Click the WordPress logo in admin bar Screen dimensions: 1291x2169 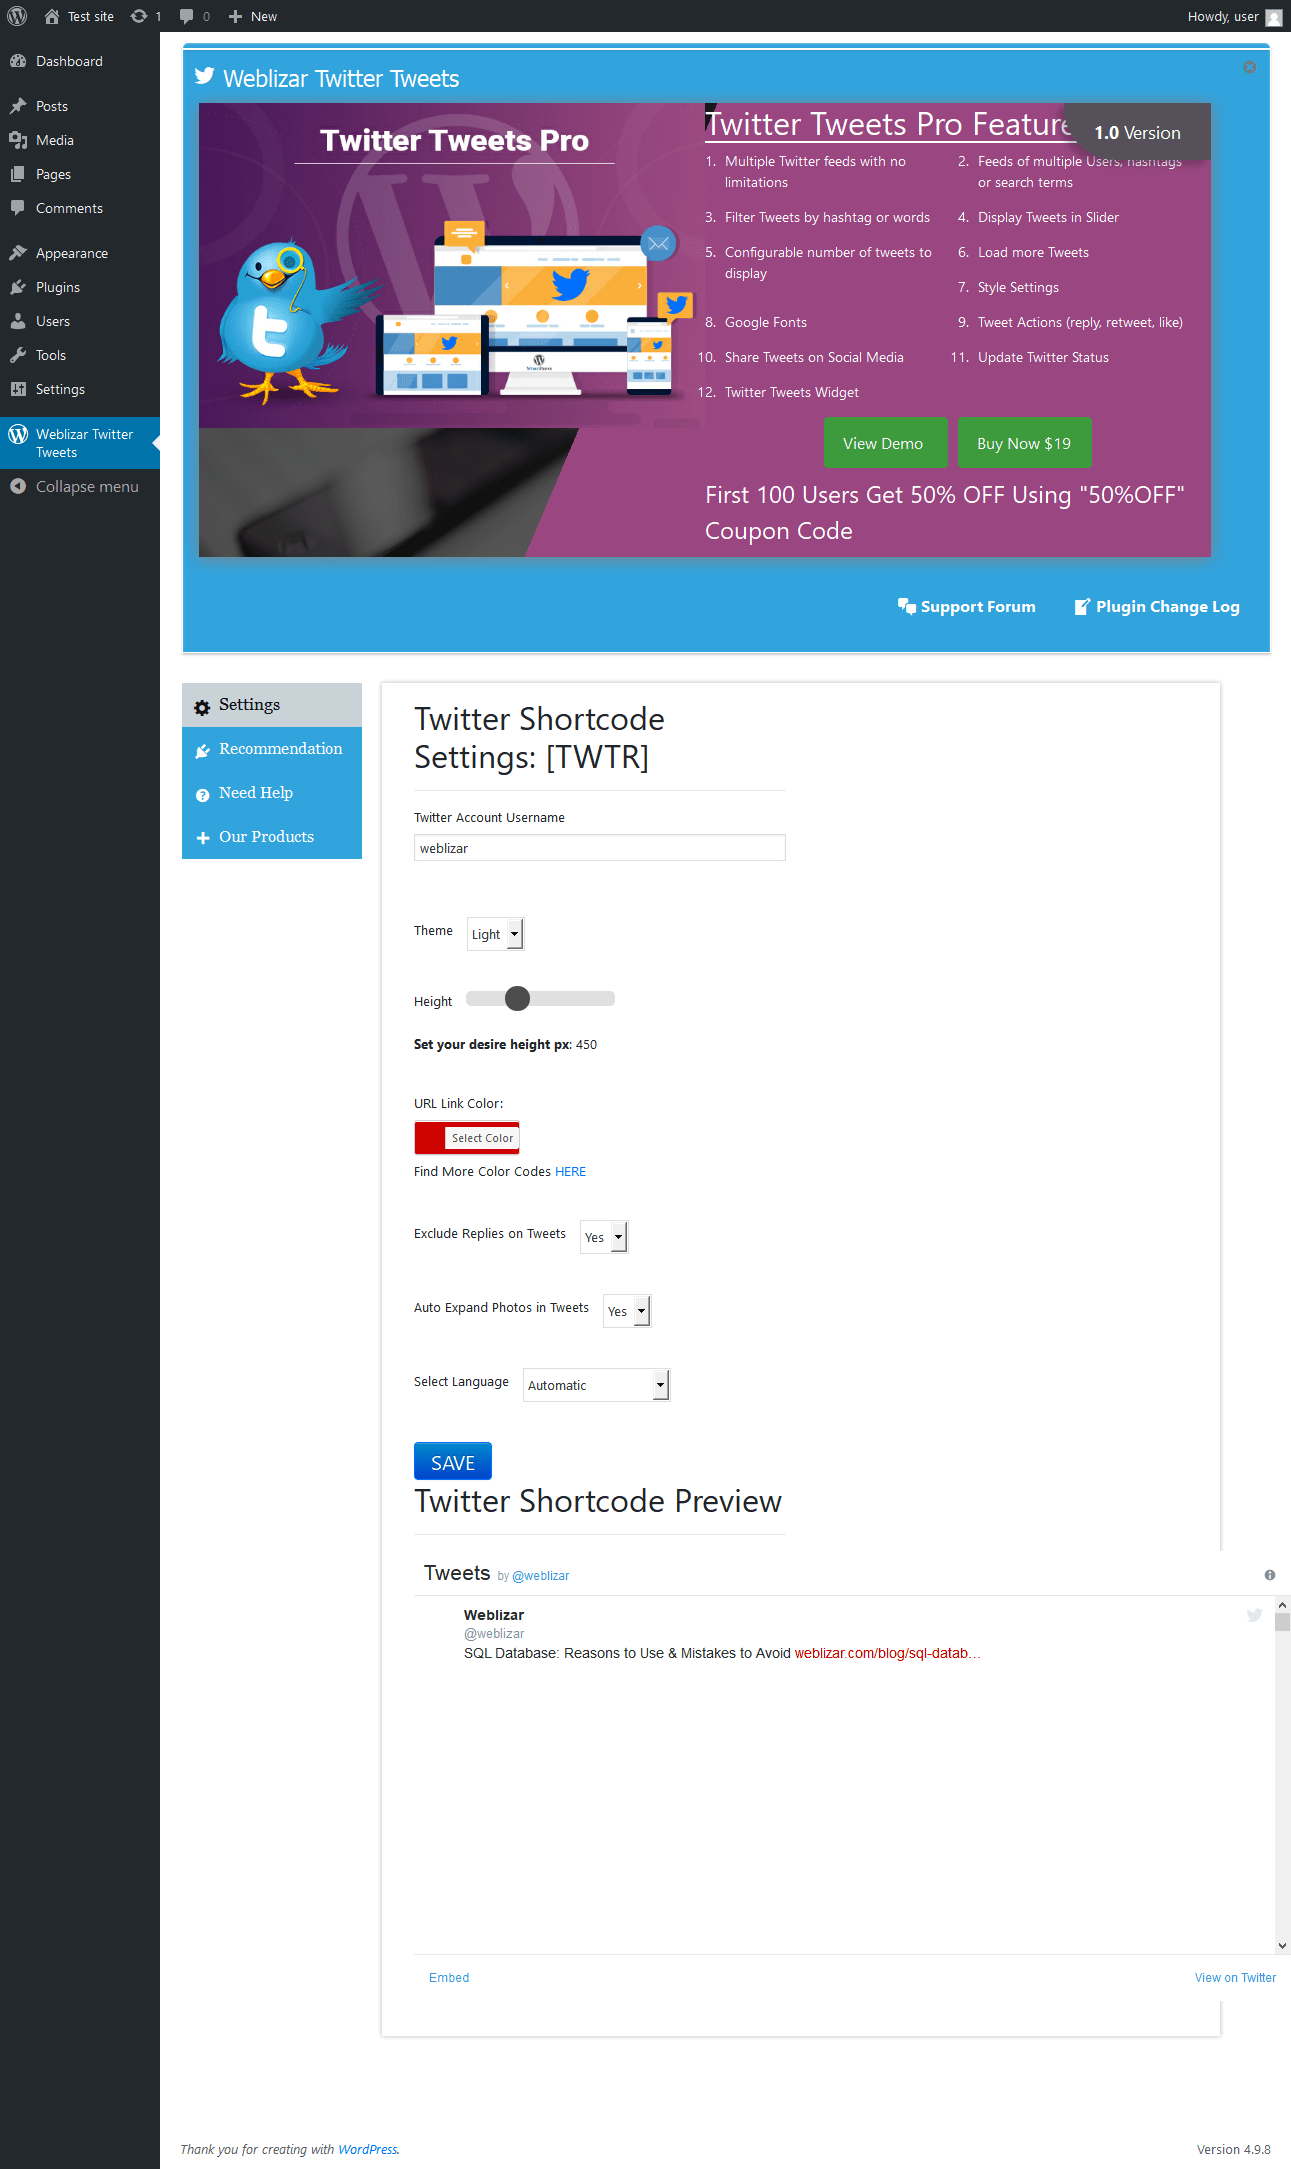pos(17,16)
